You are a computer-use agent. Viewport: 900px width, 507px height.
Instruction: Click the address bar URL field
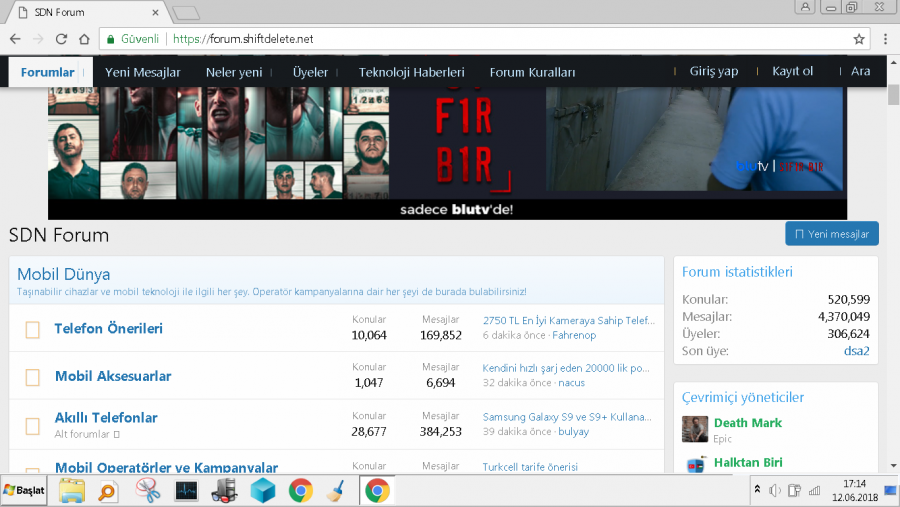tap(500, 39)
